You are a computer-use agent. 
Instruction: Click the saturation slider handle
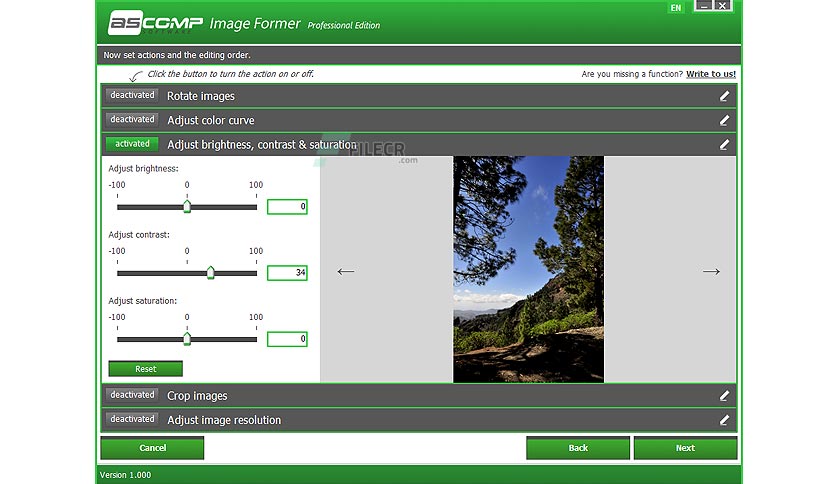[187, 338]
